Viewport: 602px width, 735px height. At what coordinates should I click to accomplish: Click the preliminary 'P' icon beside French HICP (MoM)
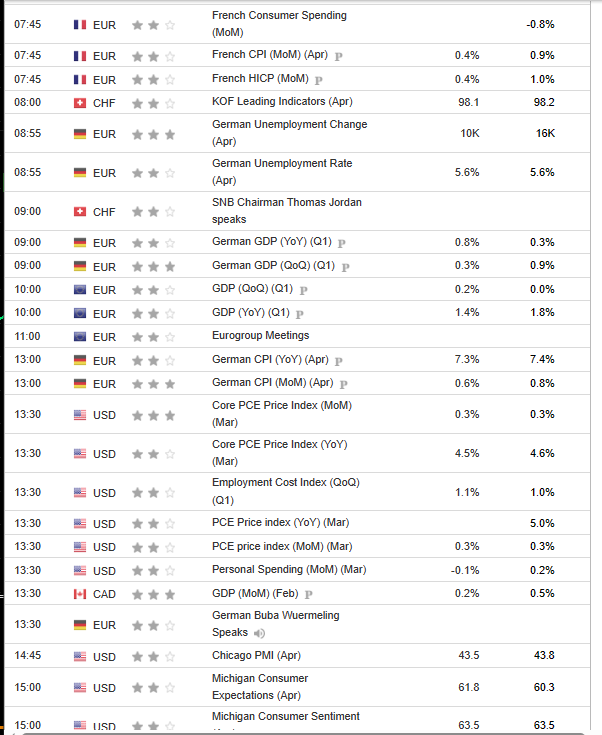pyautogui.click(x=319, y=80)
